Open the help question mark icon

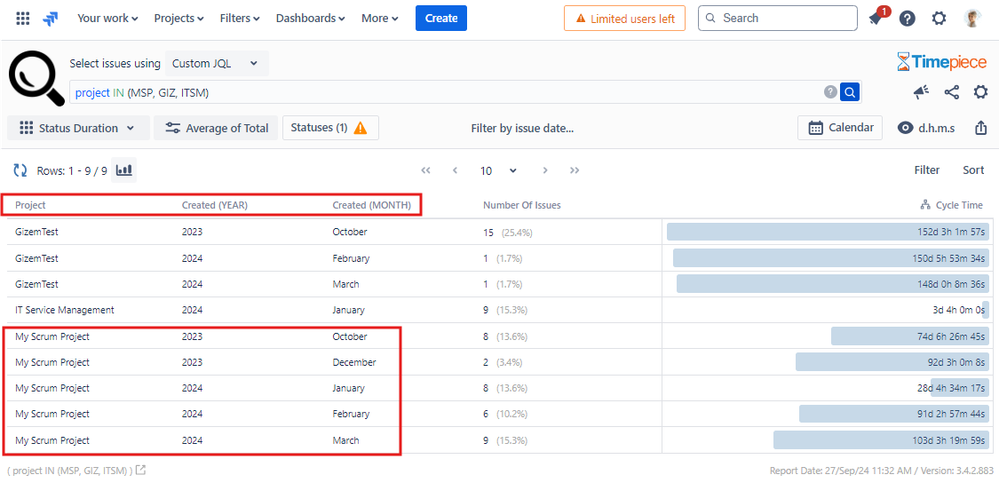click(x=907, y=18)
